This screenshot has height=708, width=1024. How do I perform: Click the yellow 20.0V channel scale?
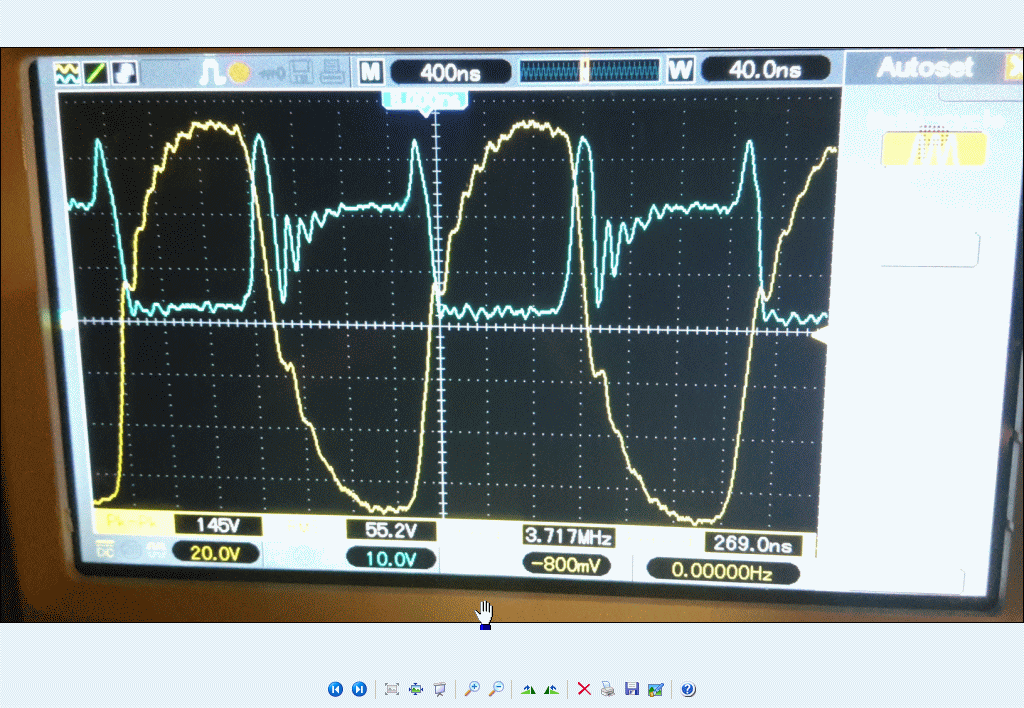(x=216, y=553)
